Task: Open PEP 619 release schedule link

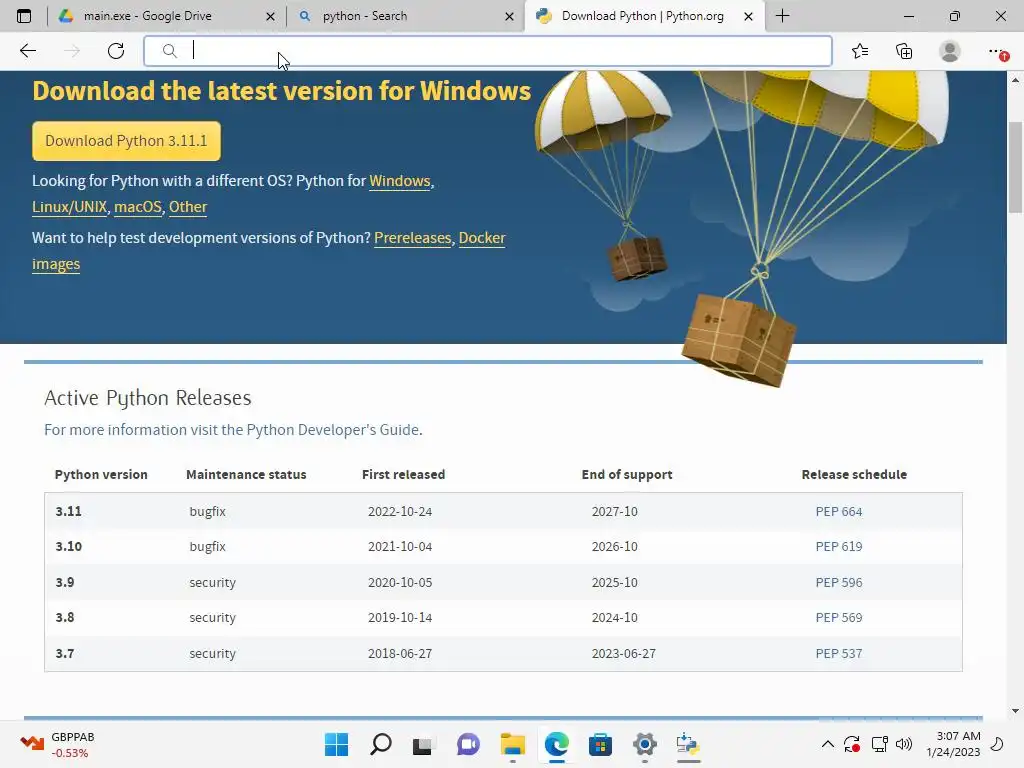Action: pyautogui.click(x=839, y=547)
